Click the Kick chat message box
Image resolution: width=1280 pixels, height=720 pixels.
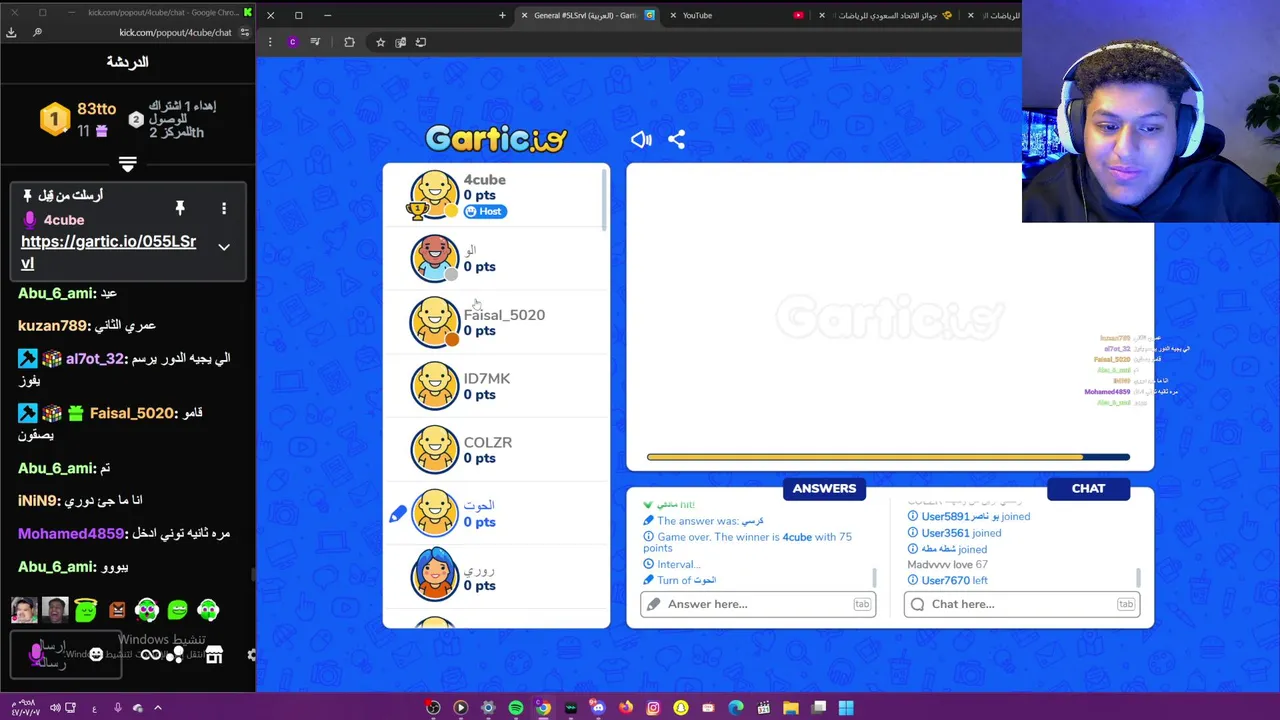click(66, 655)
